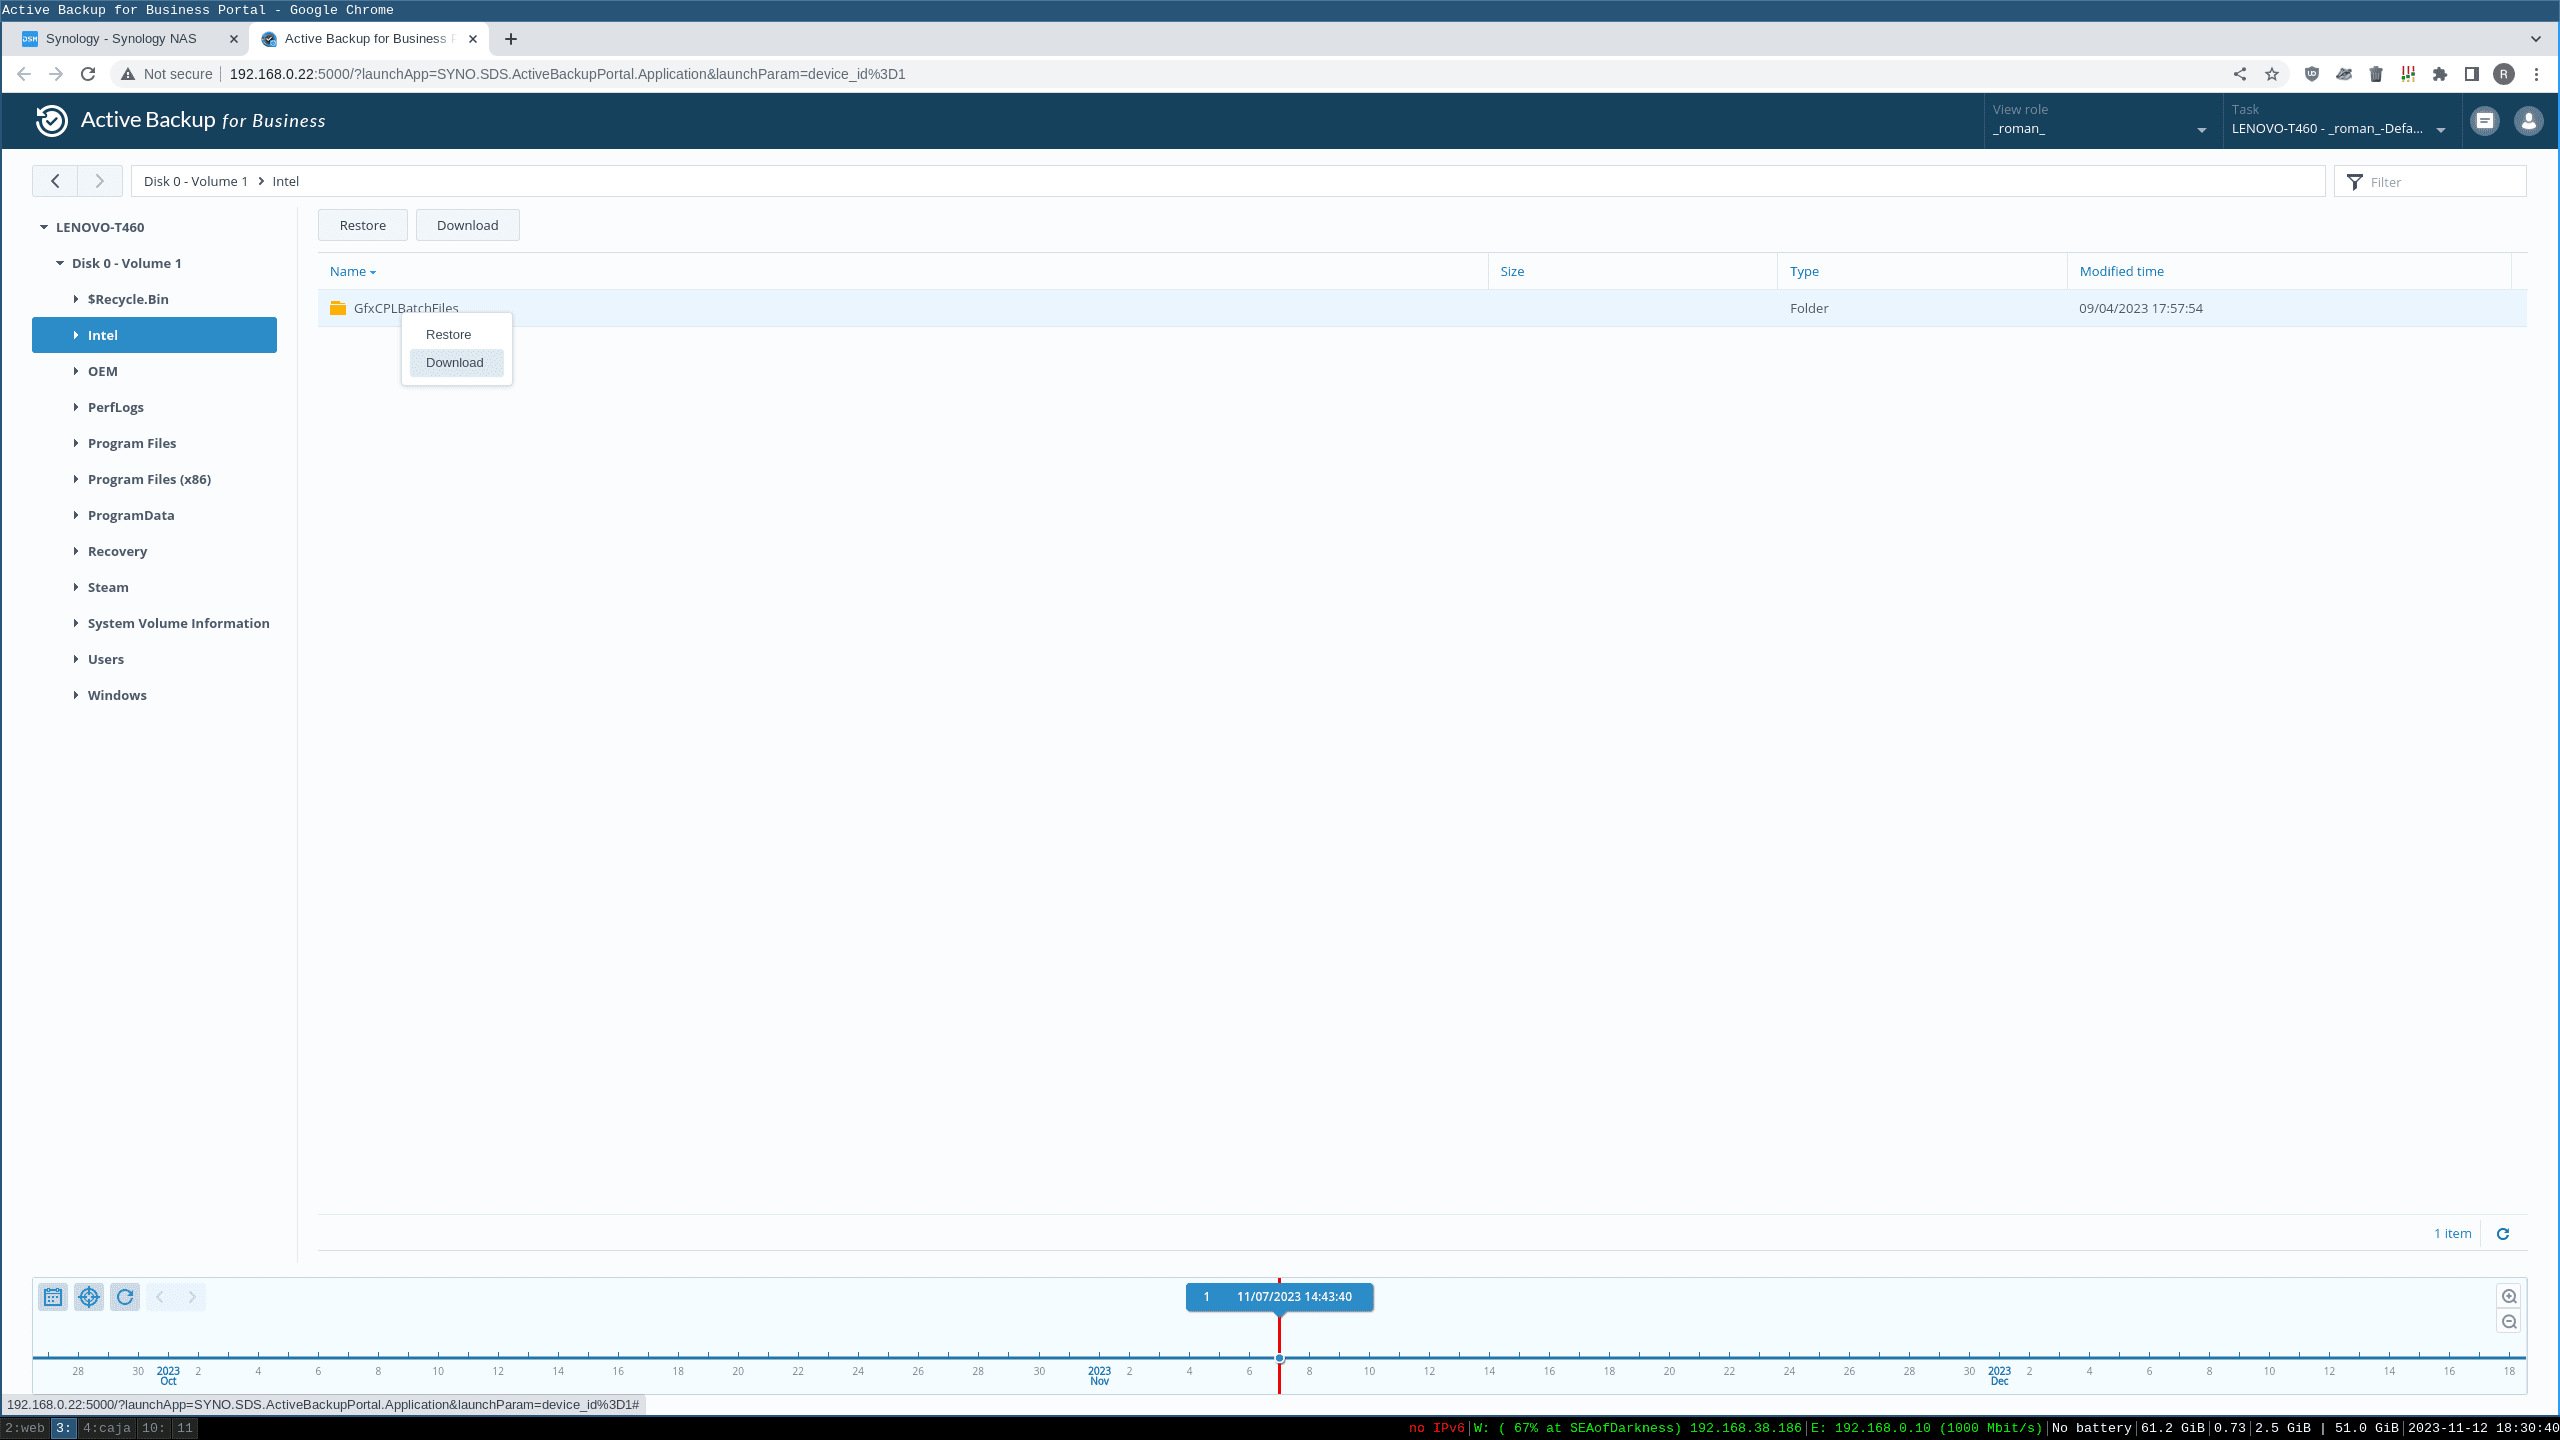Zoom in on the timeline
Viewport: 2560px width, 1440px height.
(2509, 1296)
